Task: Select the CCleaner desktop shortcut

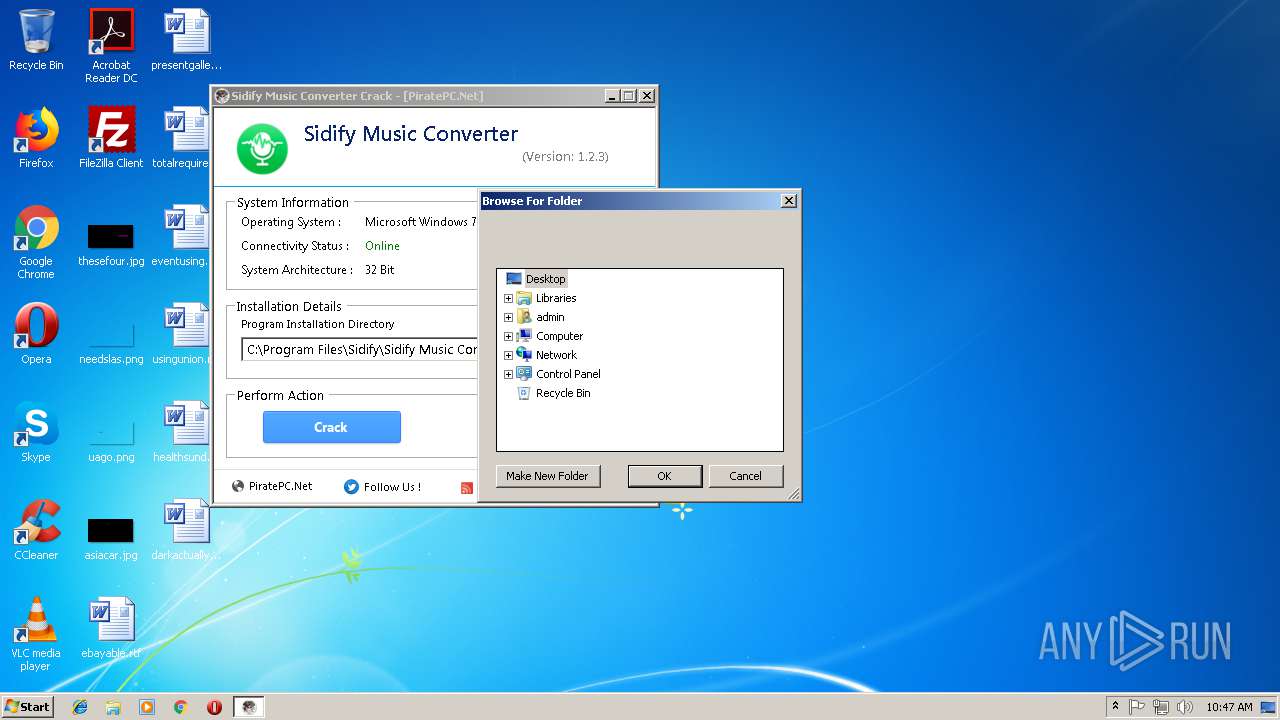Action: [x=36, y=530]
